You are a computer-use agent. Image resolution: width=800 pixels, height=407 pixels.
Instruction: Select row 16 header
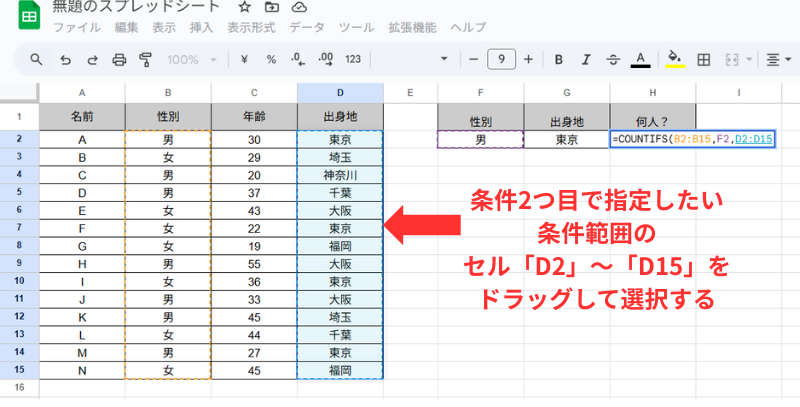tap(19, 388)
